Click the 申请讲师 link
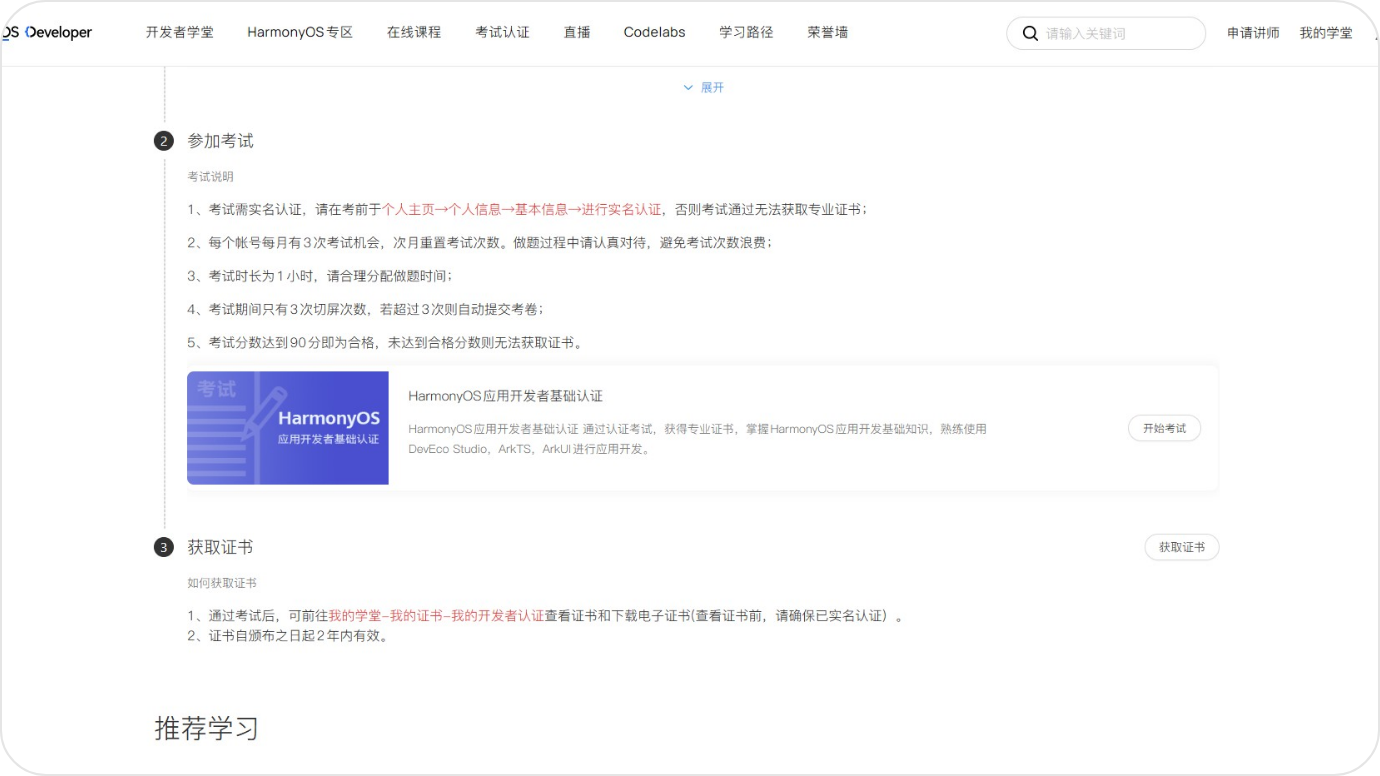Screen dimensions: 1380x776 (1253, 33)
